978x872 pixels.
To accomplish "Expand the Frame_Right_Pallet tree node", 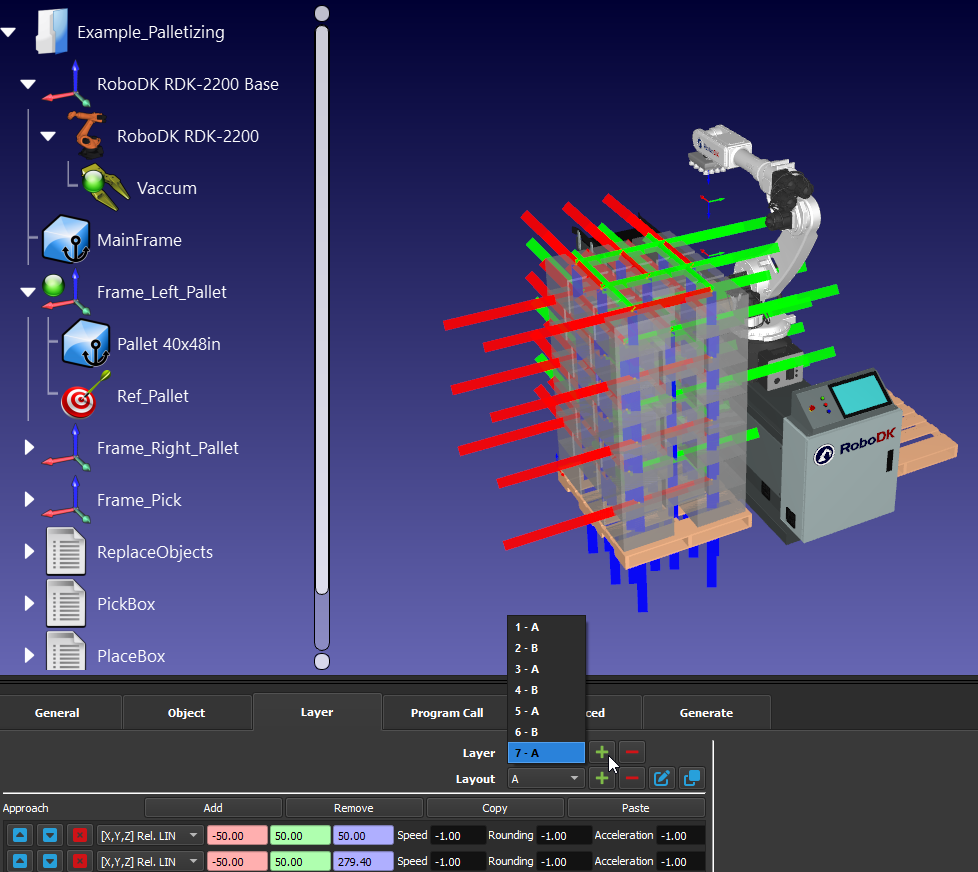I will (x=29, y=448).
